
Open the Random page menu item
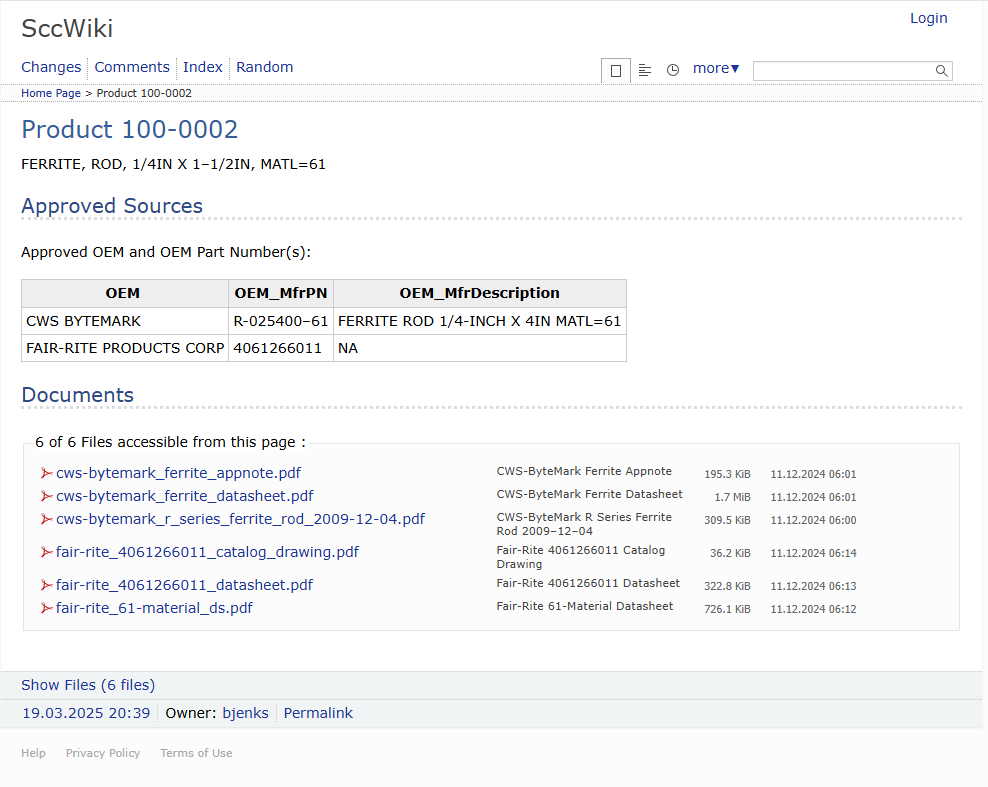pyautogui.click(x=265, y=67)
